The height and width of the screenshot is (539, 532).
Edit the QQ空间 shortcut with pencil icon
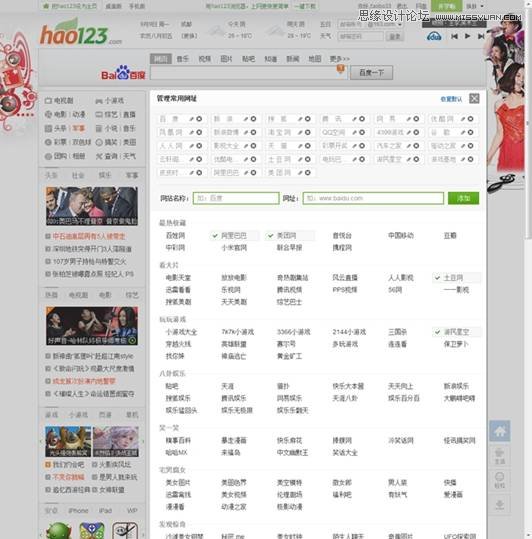click(x=355, y=132)
